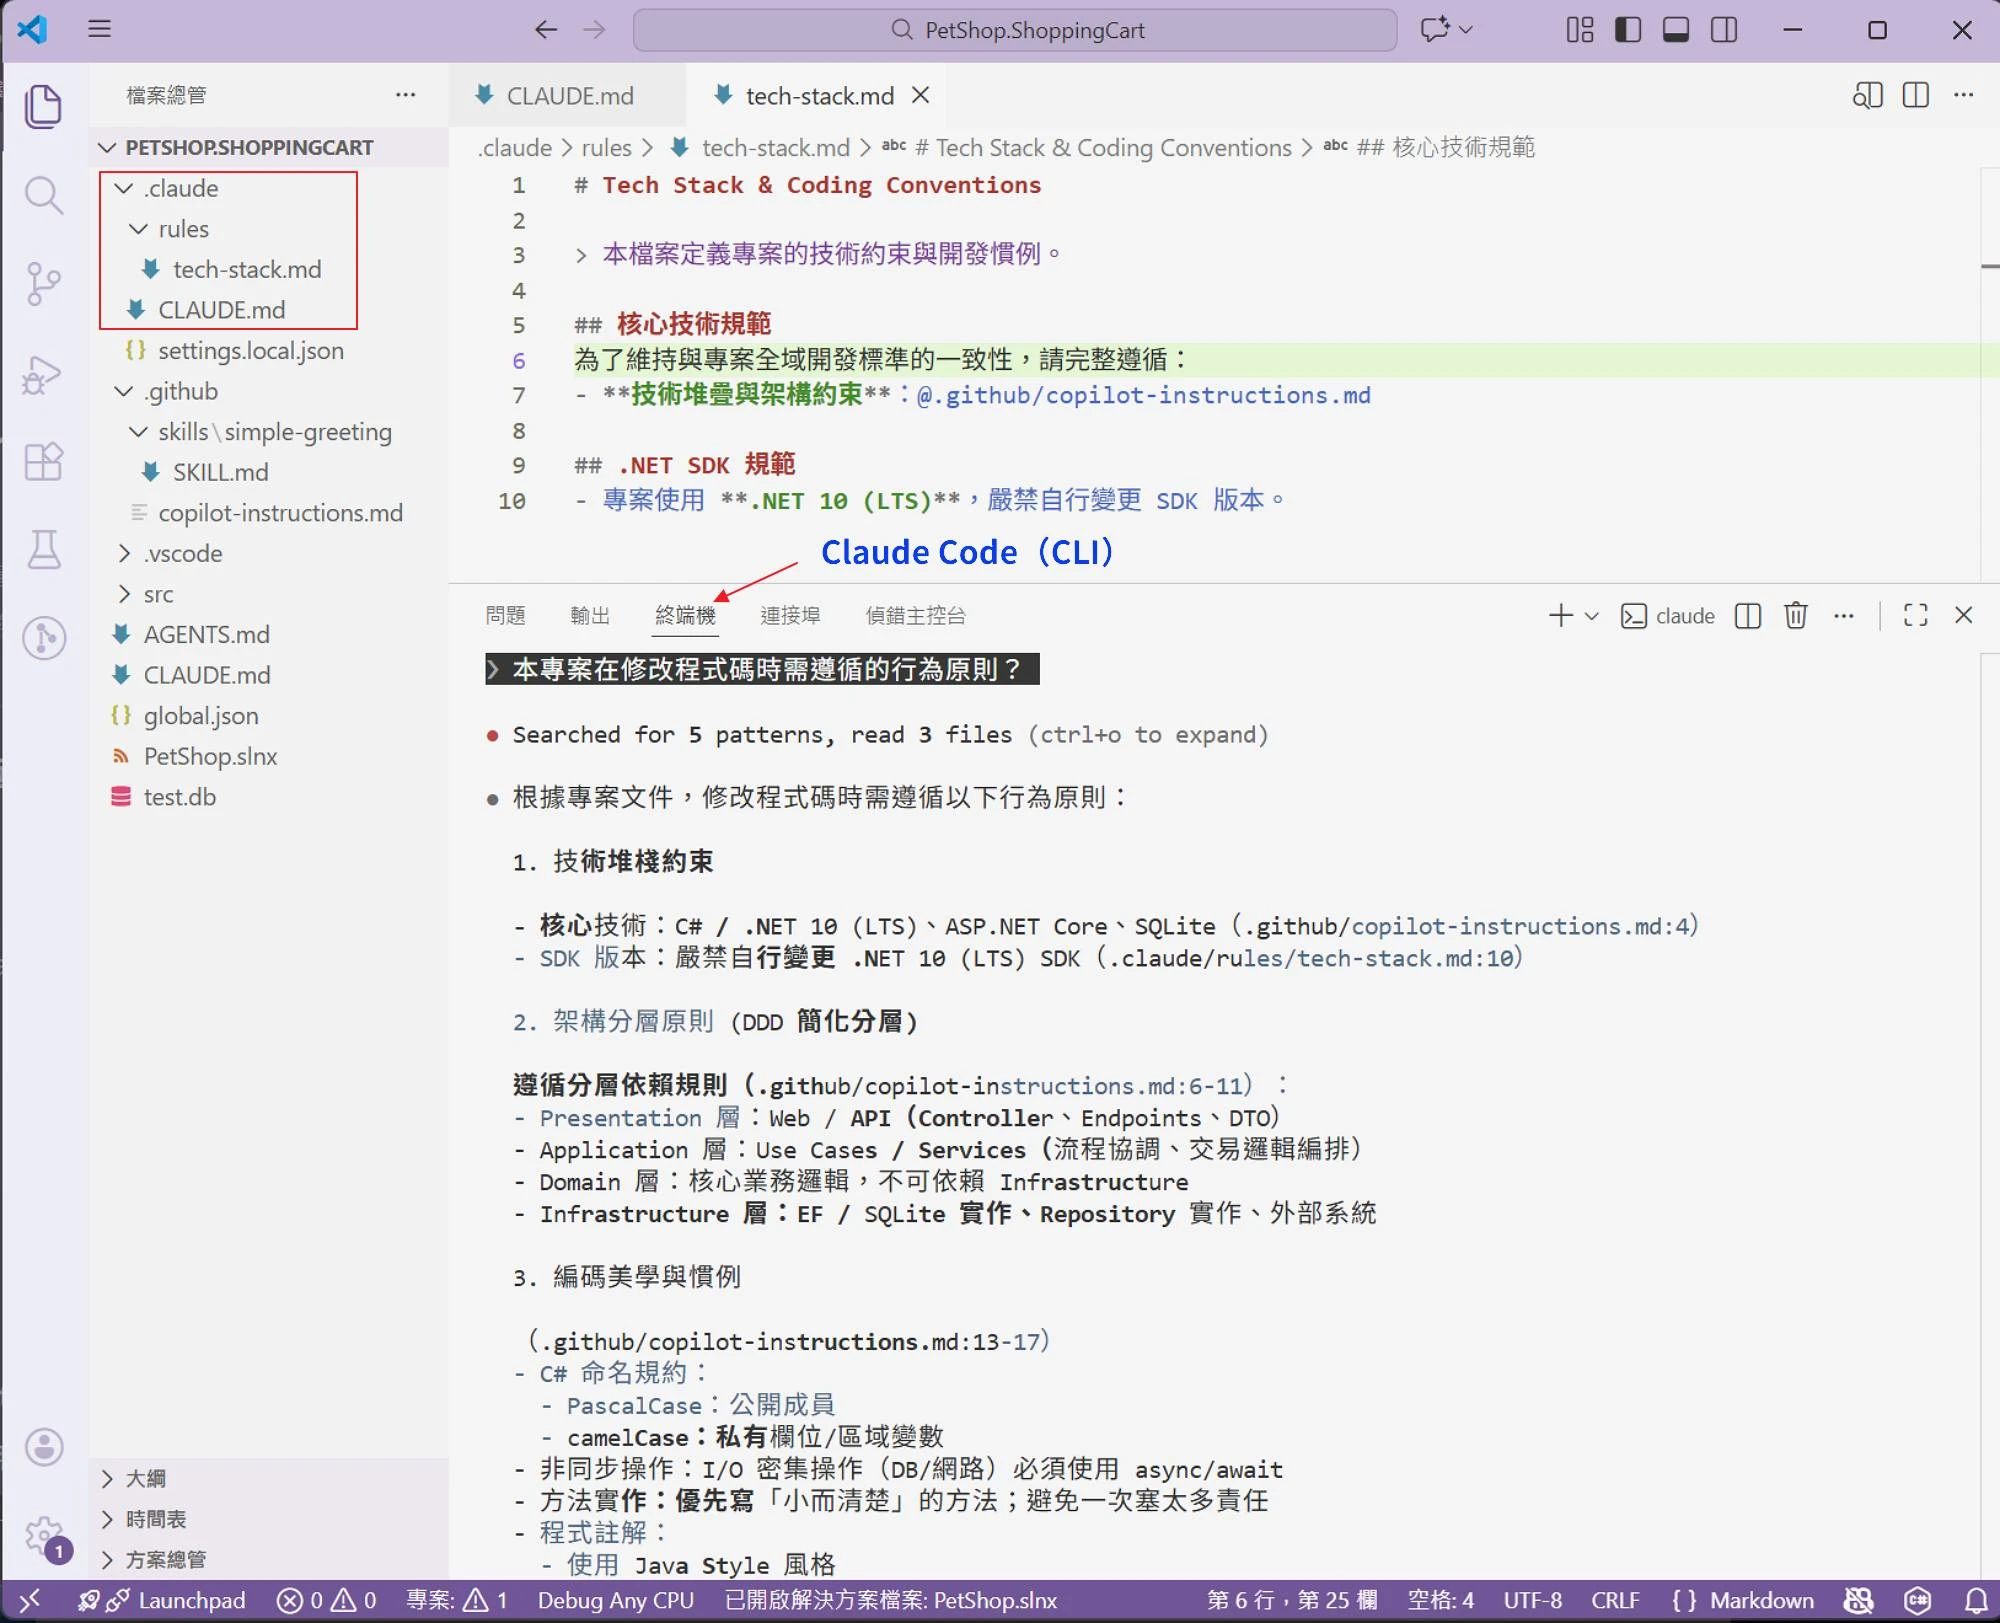Toggle the secondary sidebar visibility
The height and width of the screenshot is (1623, 2000).
click(1724, 30)
